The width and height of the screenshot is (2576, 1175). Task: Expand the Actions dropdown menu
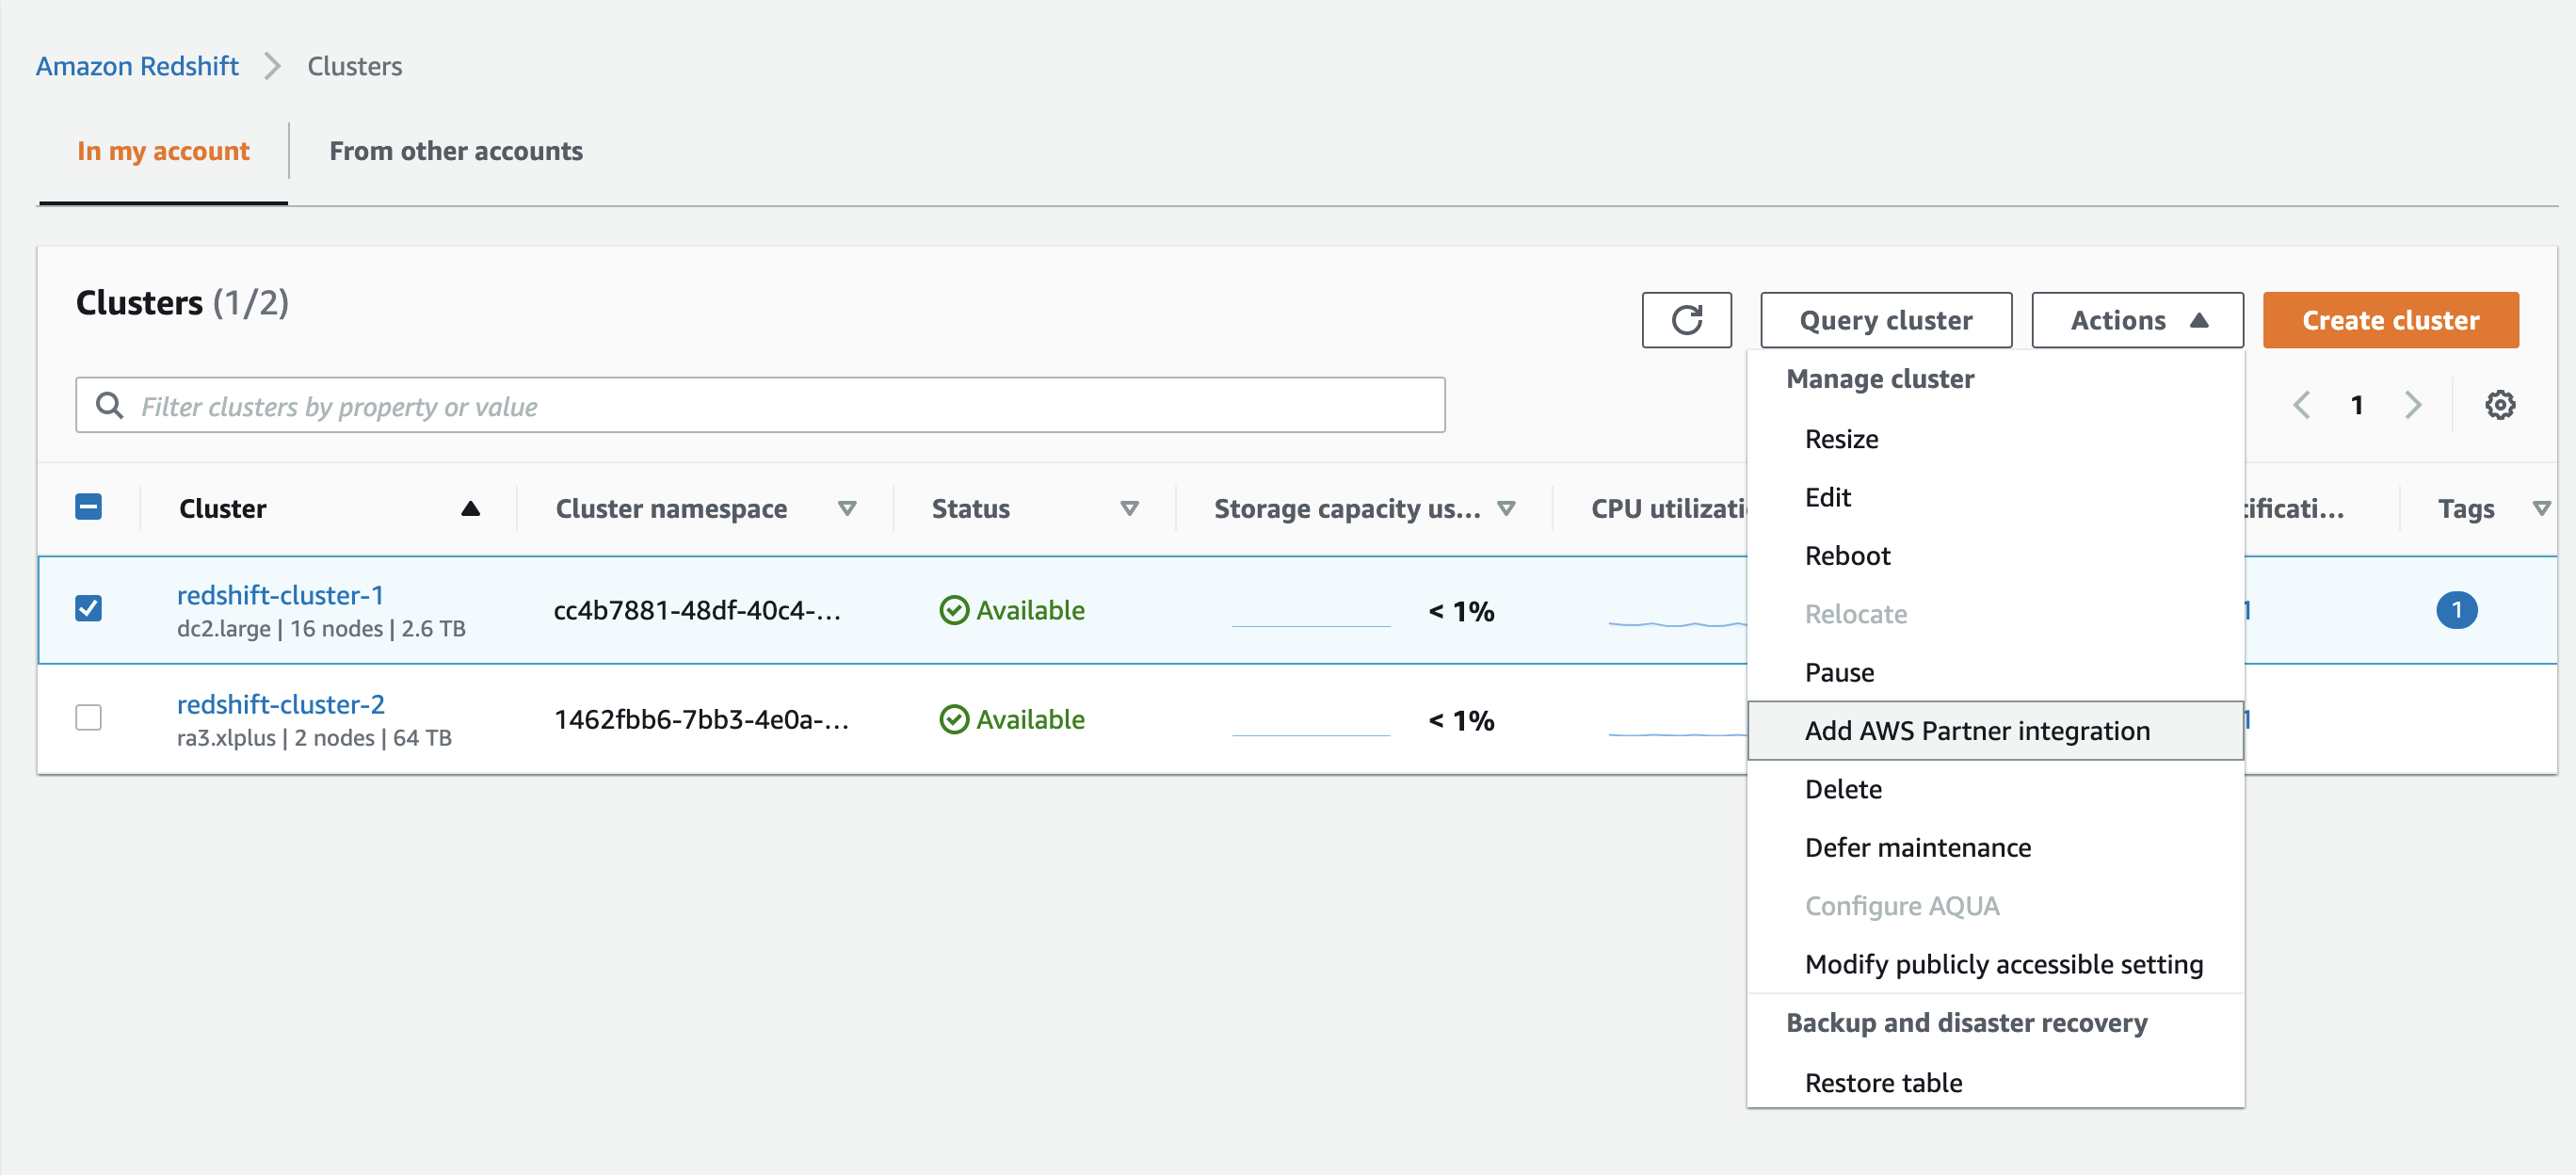coord(2137,320)
